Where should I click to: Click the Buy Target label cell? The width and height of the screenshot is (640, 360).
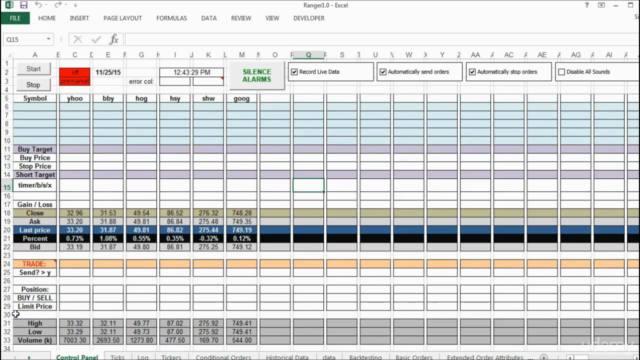[x=35, y=149]
